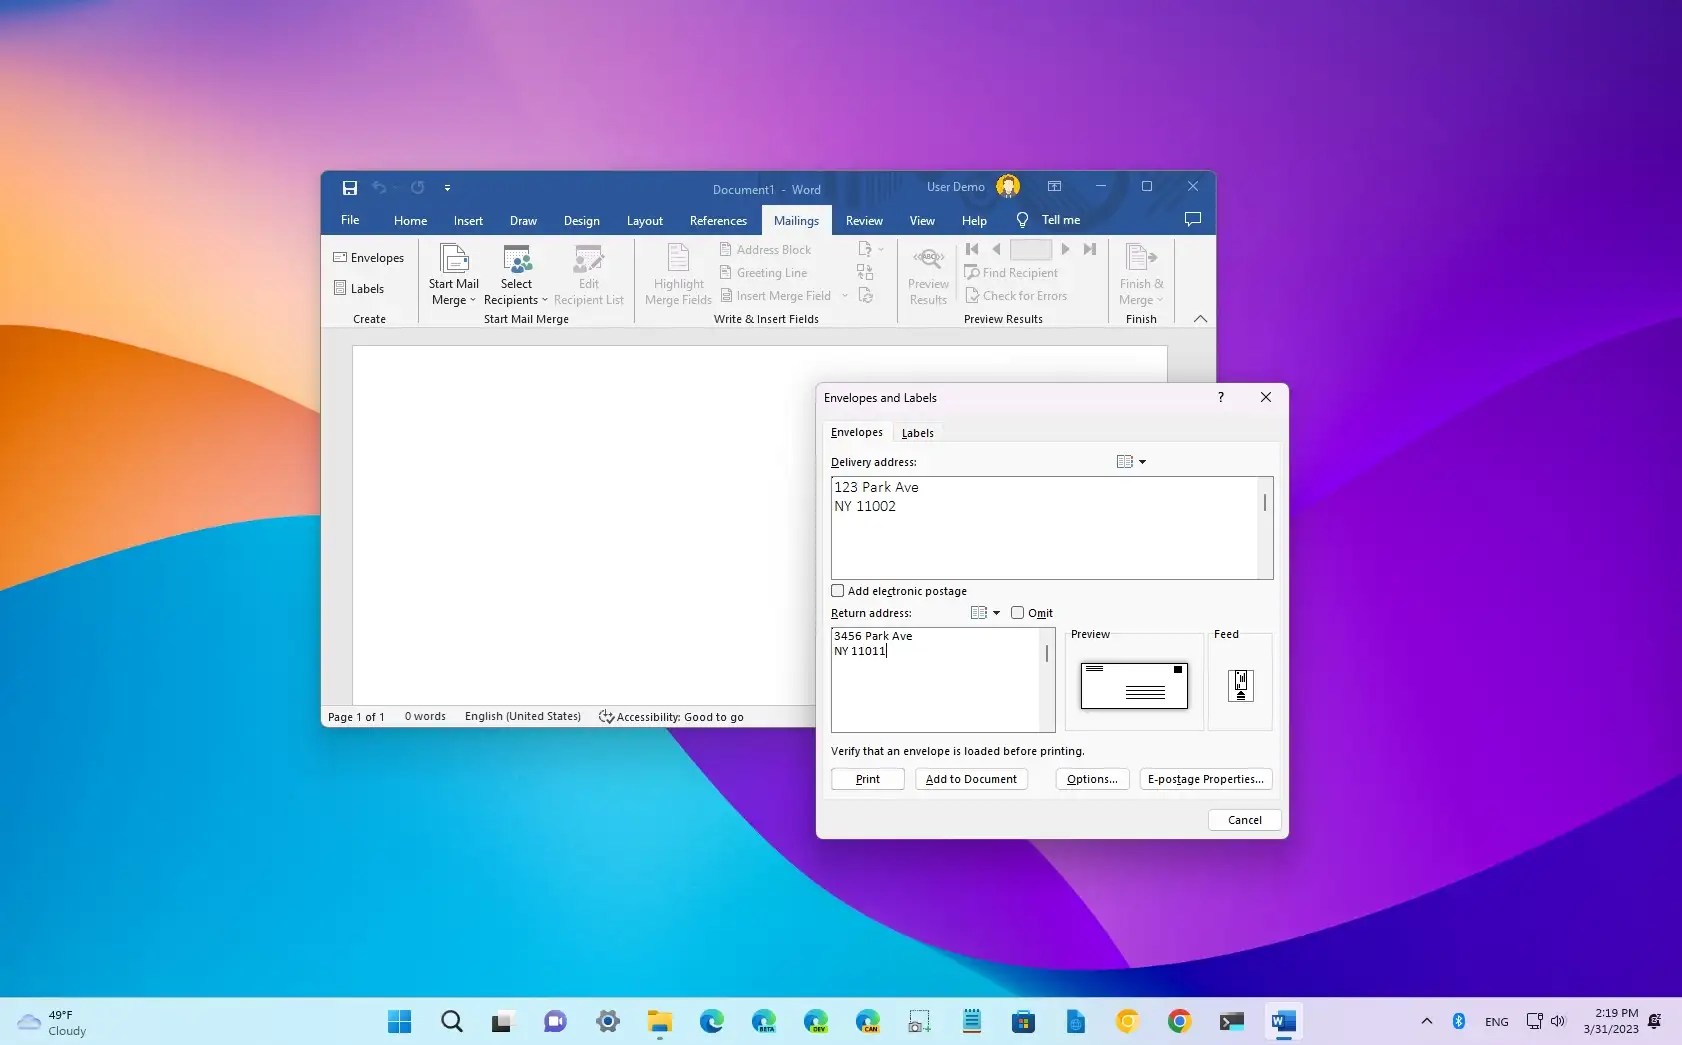
Task: Switch to the References tab
Action: pos(719,220)
